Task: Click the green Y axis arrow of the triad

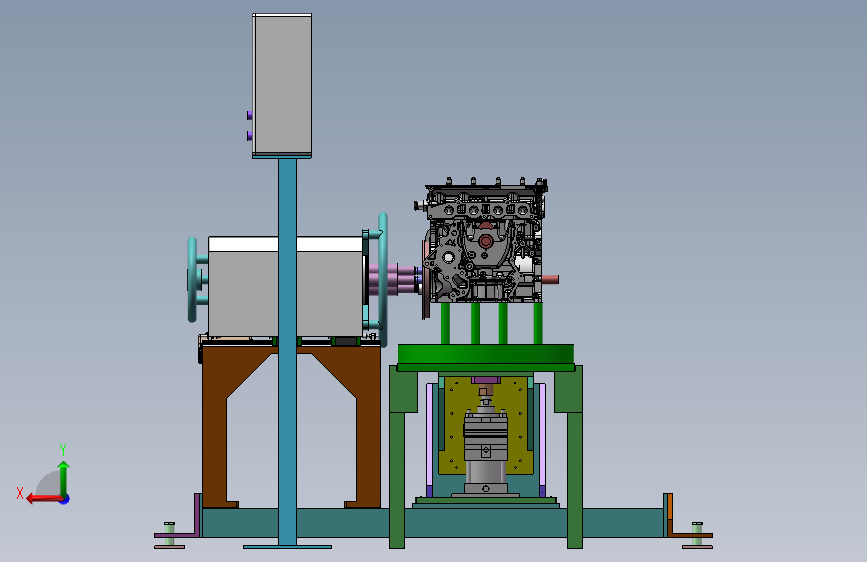Action: 63,478
